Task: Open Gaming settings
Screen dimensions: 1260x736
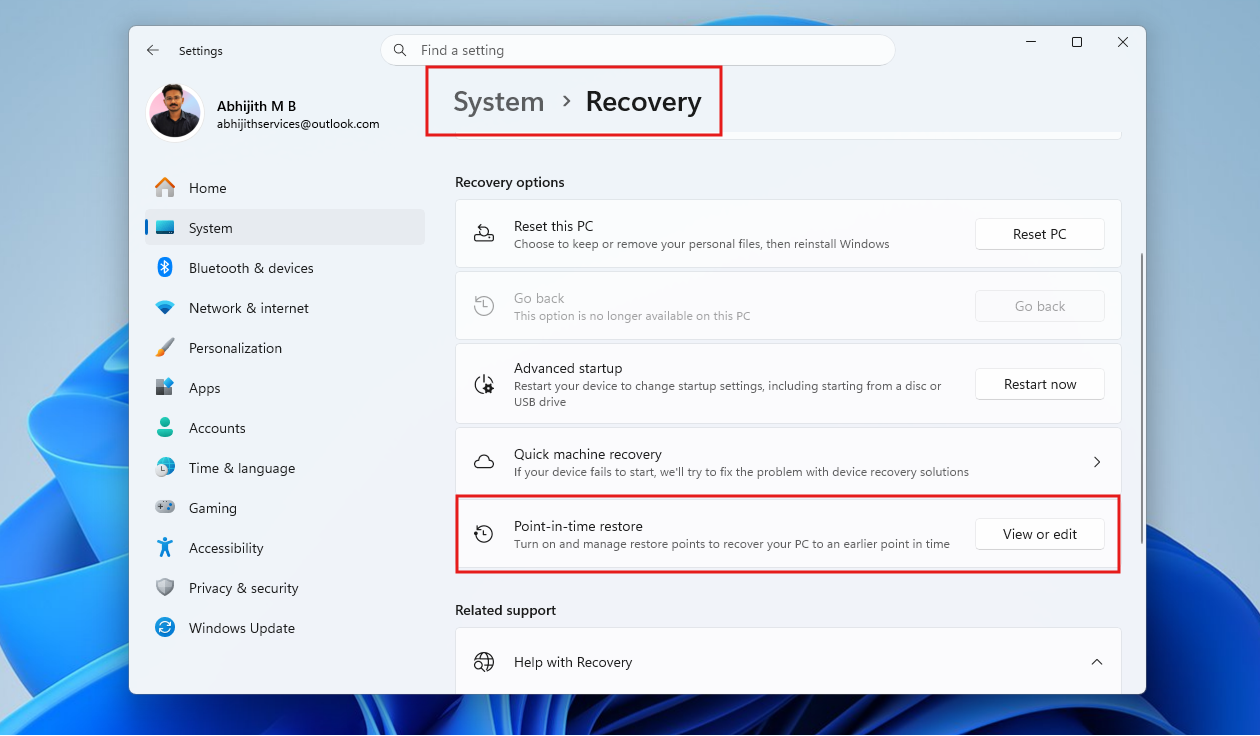Action: pyautogui.click(x=285, y=508)
